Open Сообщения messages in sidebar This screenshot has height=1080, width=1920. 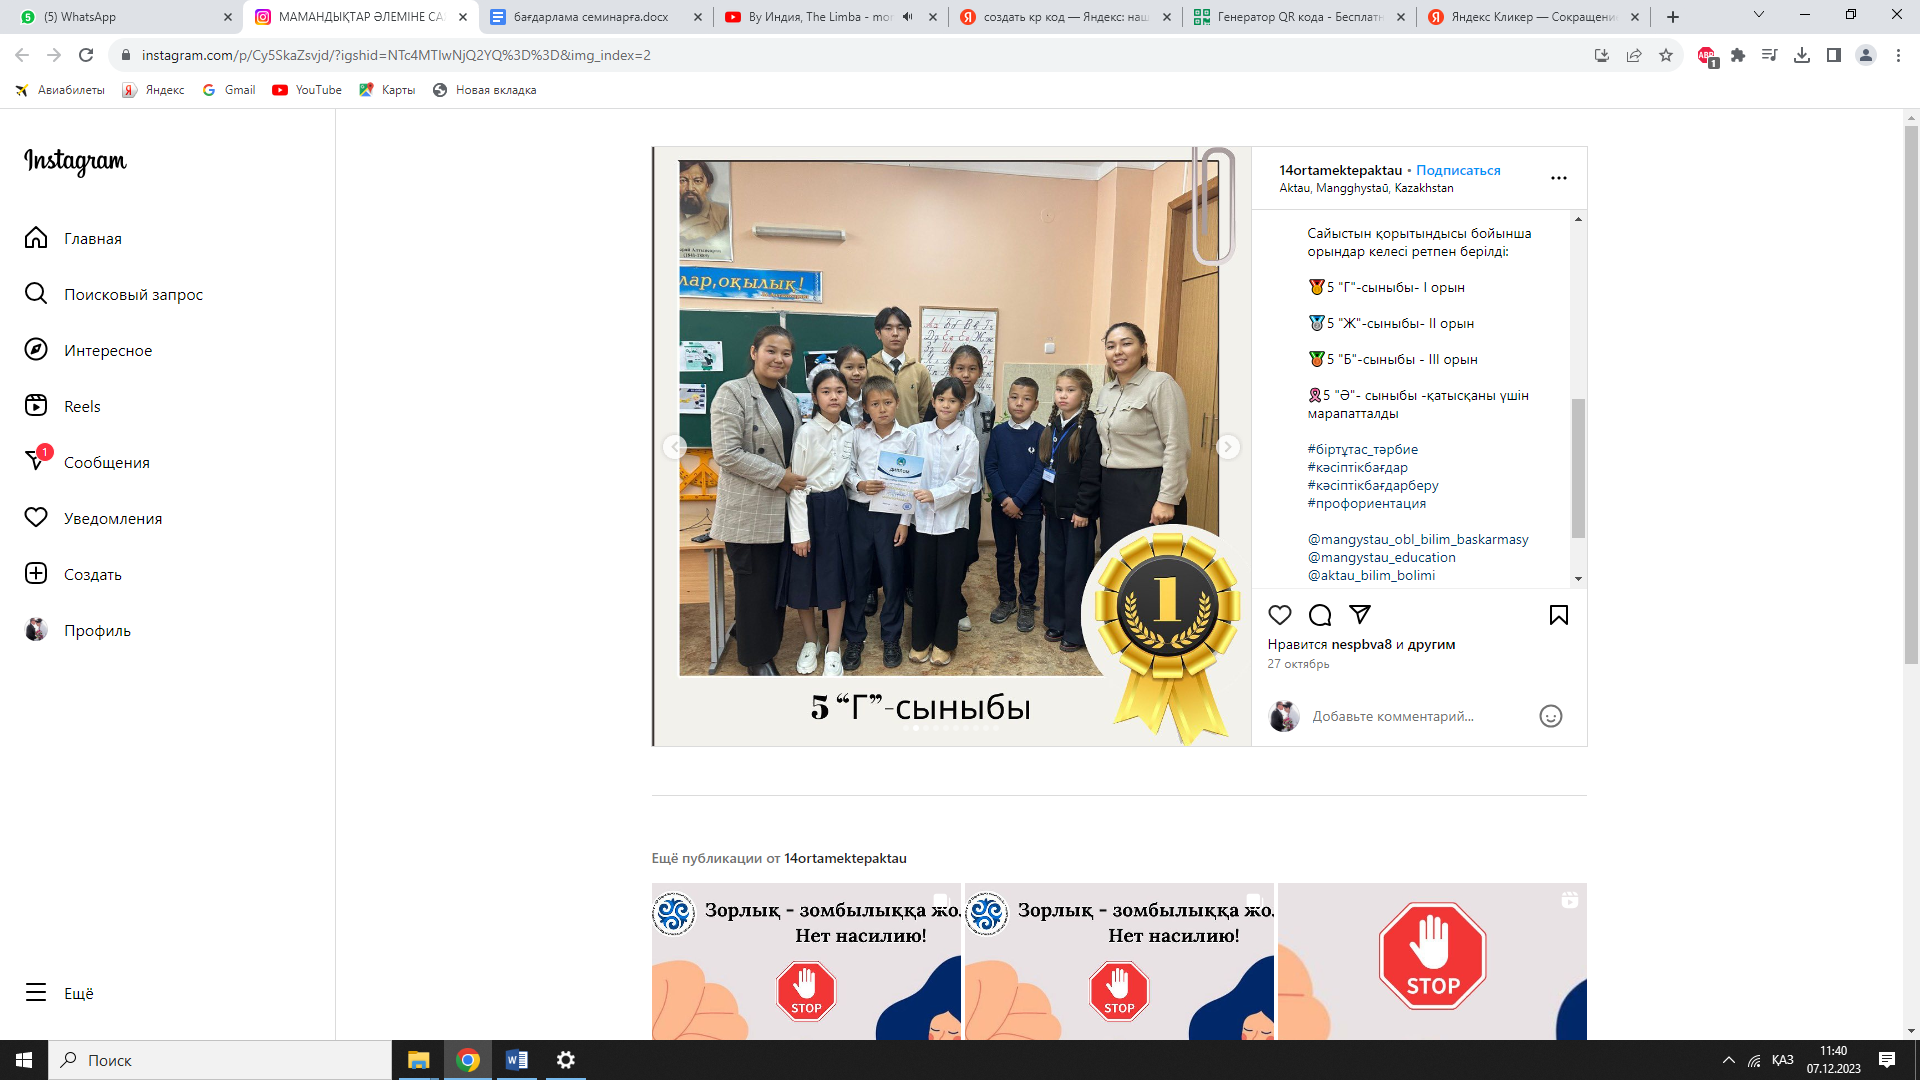tap(106, 462)
